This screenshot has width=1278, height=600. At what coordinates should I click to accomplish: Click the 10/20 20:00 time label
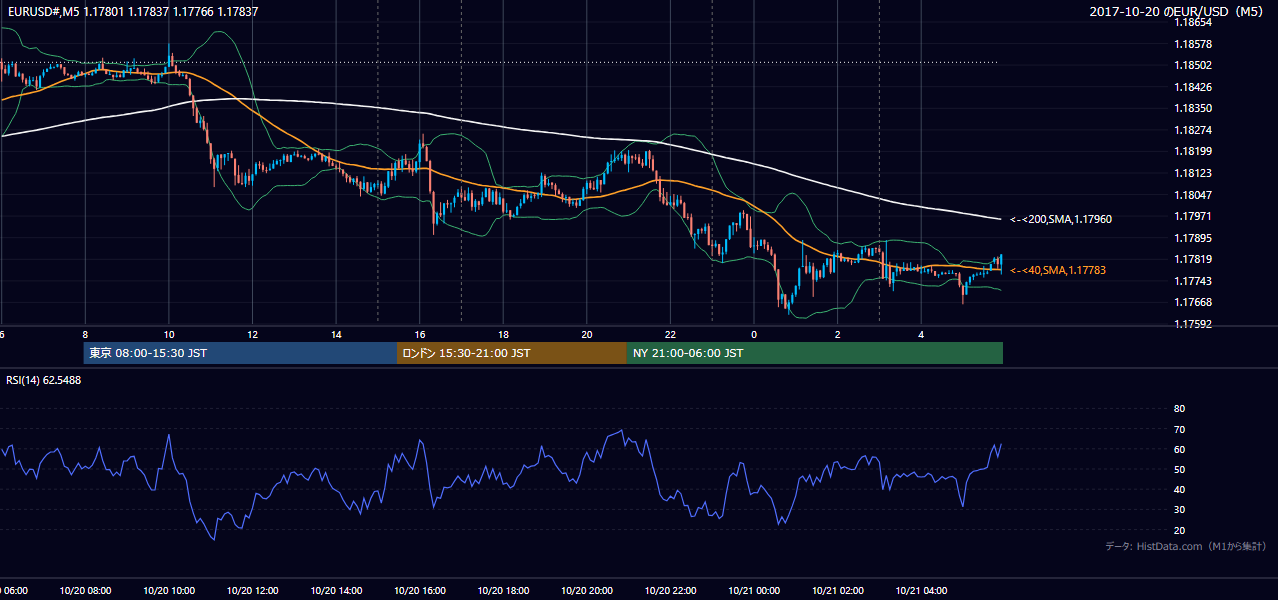click(x=586, y=592)
